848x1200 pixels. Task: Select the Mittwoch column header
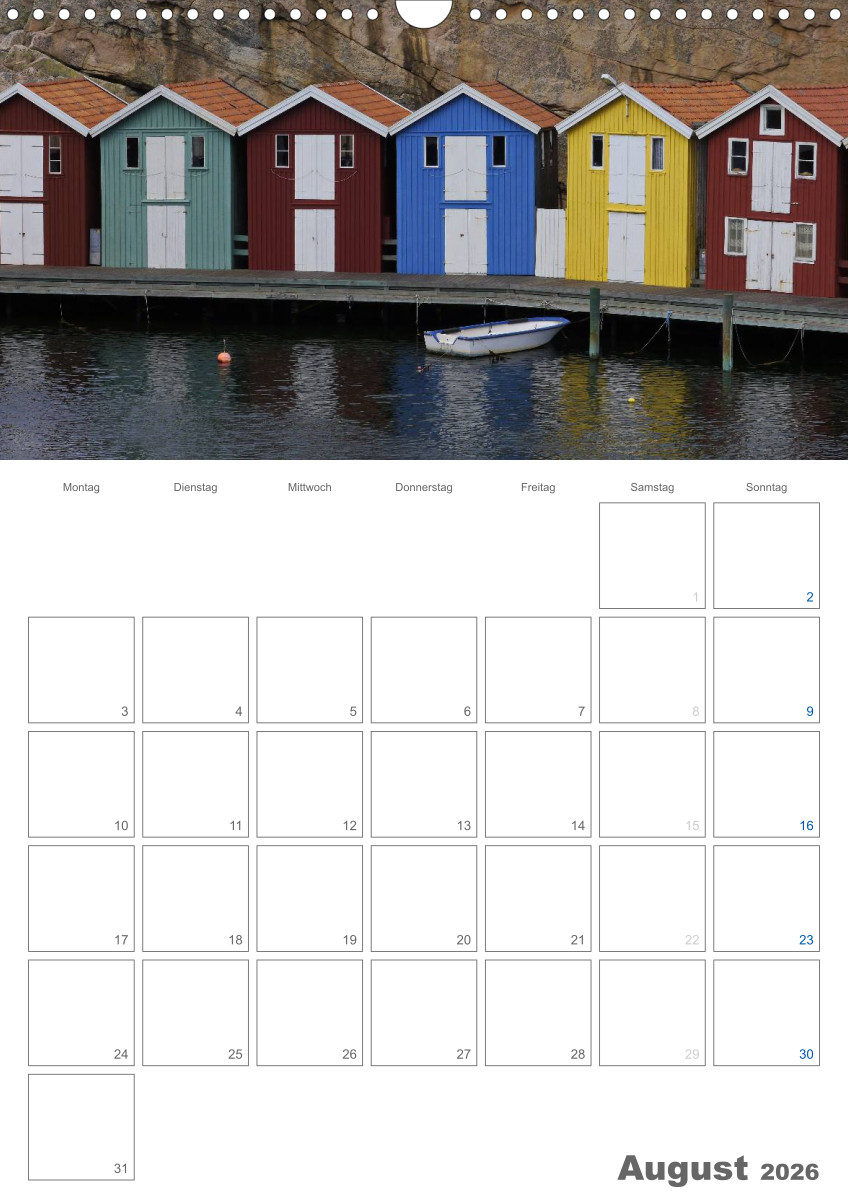point(309,487)
